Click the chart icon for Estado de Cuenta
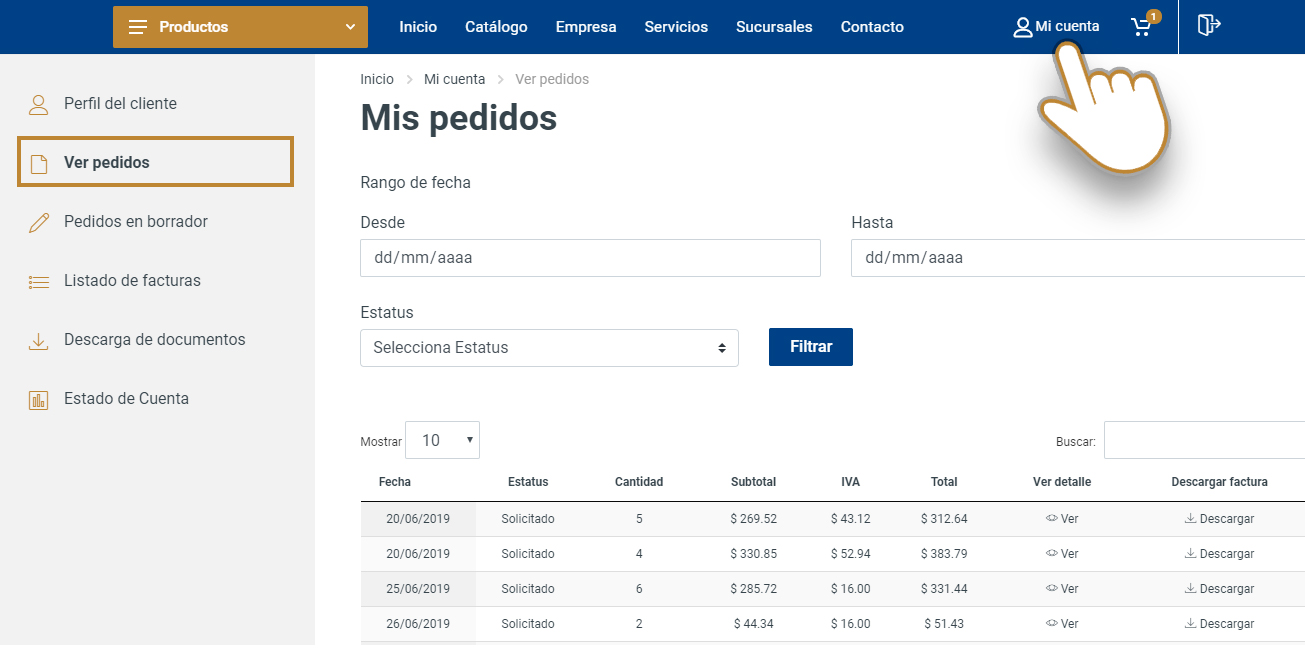Image resolution: width=1305 pixels, height=655 pixels. pyautogui.click(x=39, y=400)
